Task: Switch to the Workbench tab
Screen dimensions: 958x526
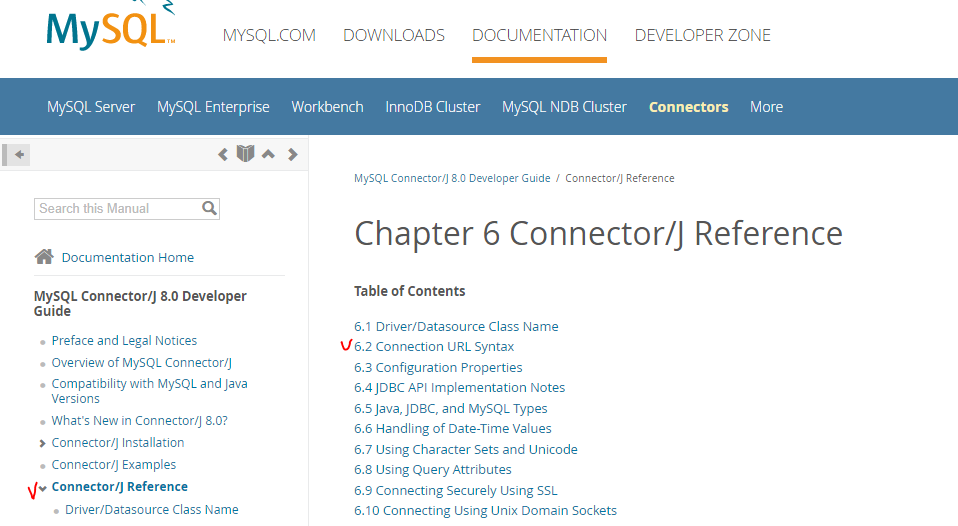Action: coord(327,107)
